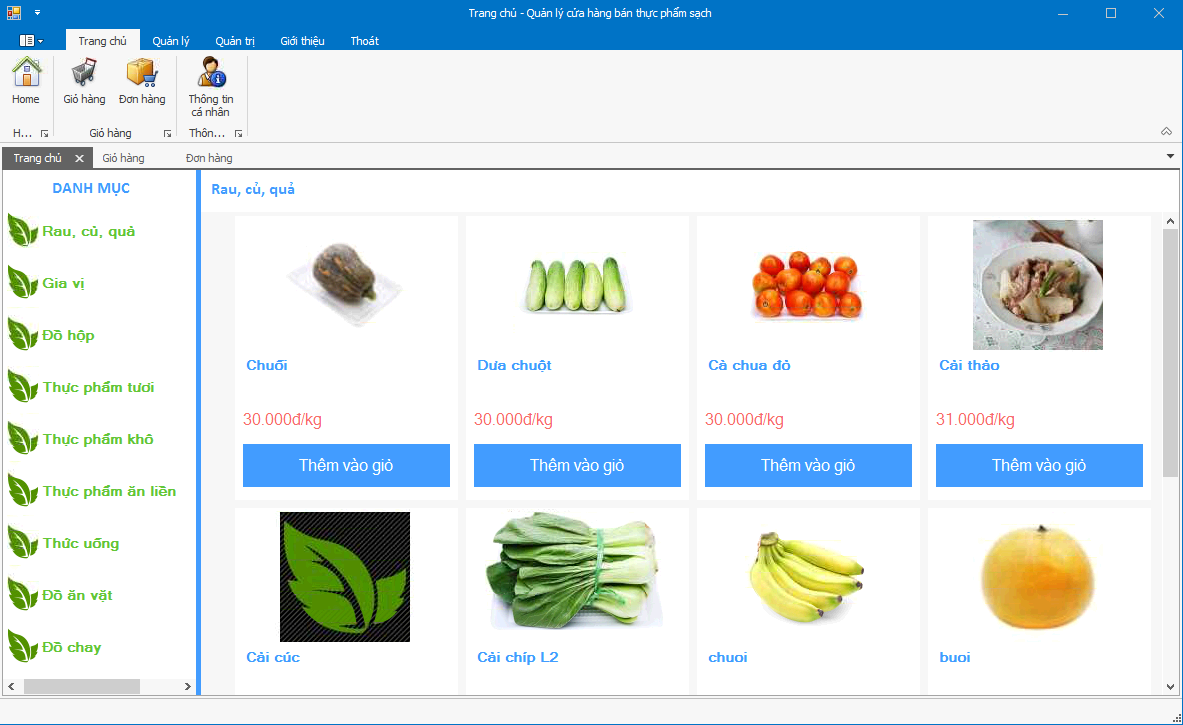
Task: Select the Quản lý ribbon tab
Action: tap(171, 41)
